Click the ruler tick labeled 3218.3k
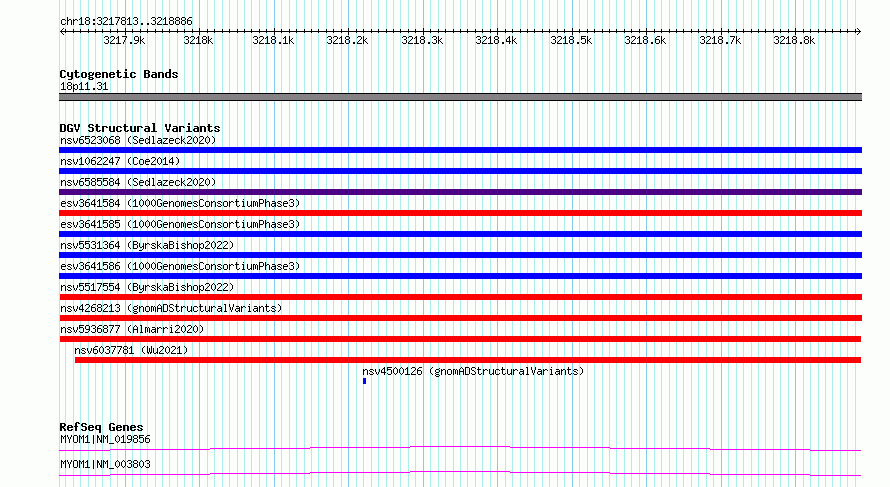 (x=422, y=40)
